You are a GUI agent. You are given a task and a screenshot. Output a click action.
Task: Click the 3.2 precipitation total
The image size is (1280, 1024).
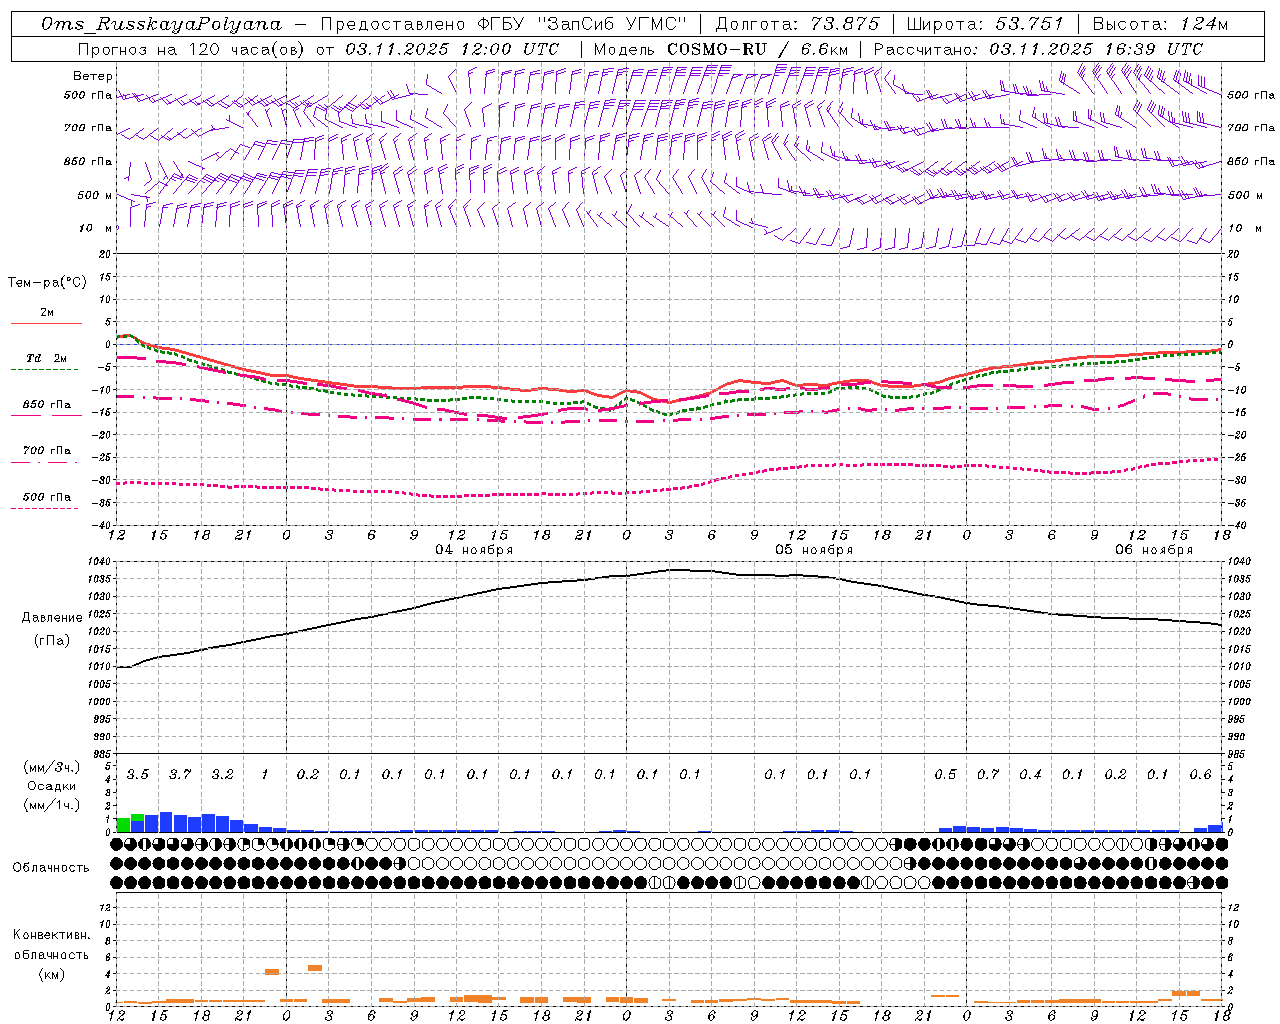tap(222, 775)
